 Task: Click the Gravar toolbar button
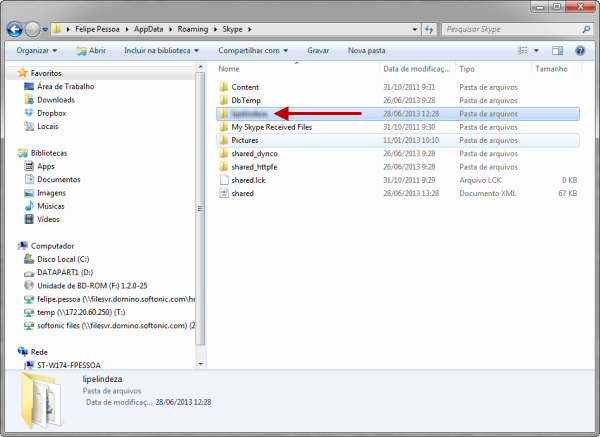[x=318, y=51]
